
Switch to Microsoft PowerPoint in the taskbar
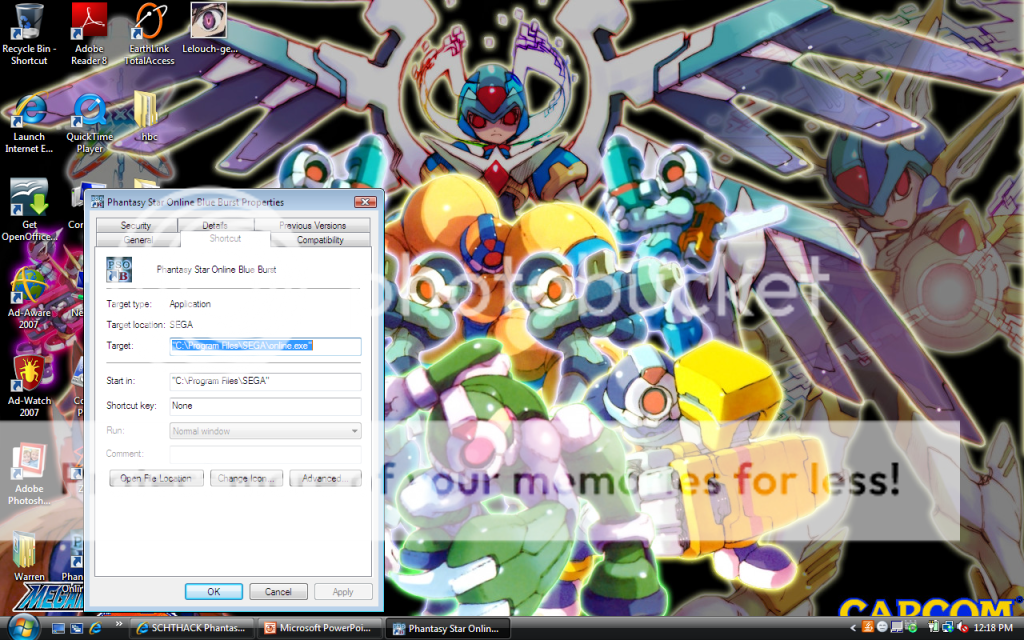pos(320,628)
